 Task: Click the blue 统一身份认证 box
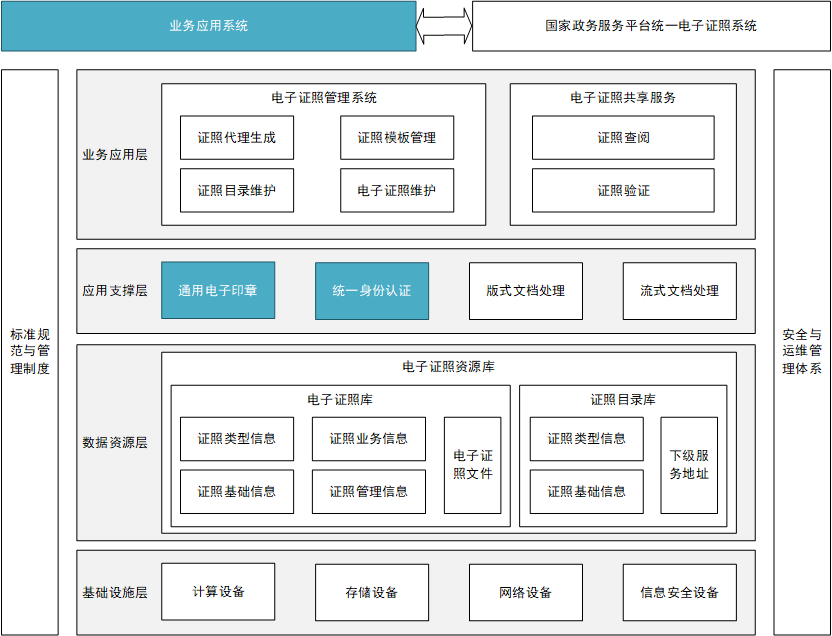(x=372, y=291)
